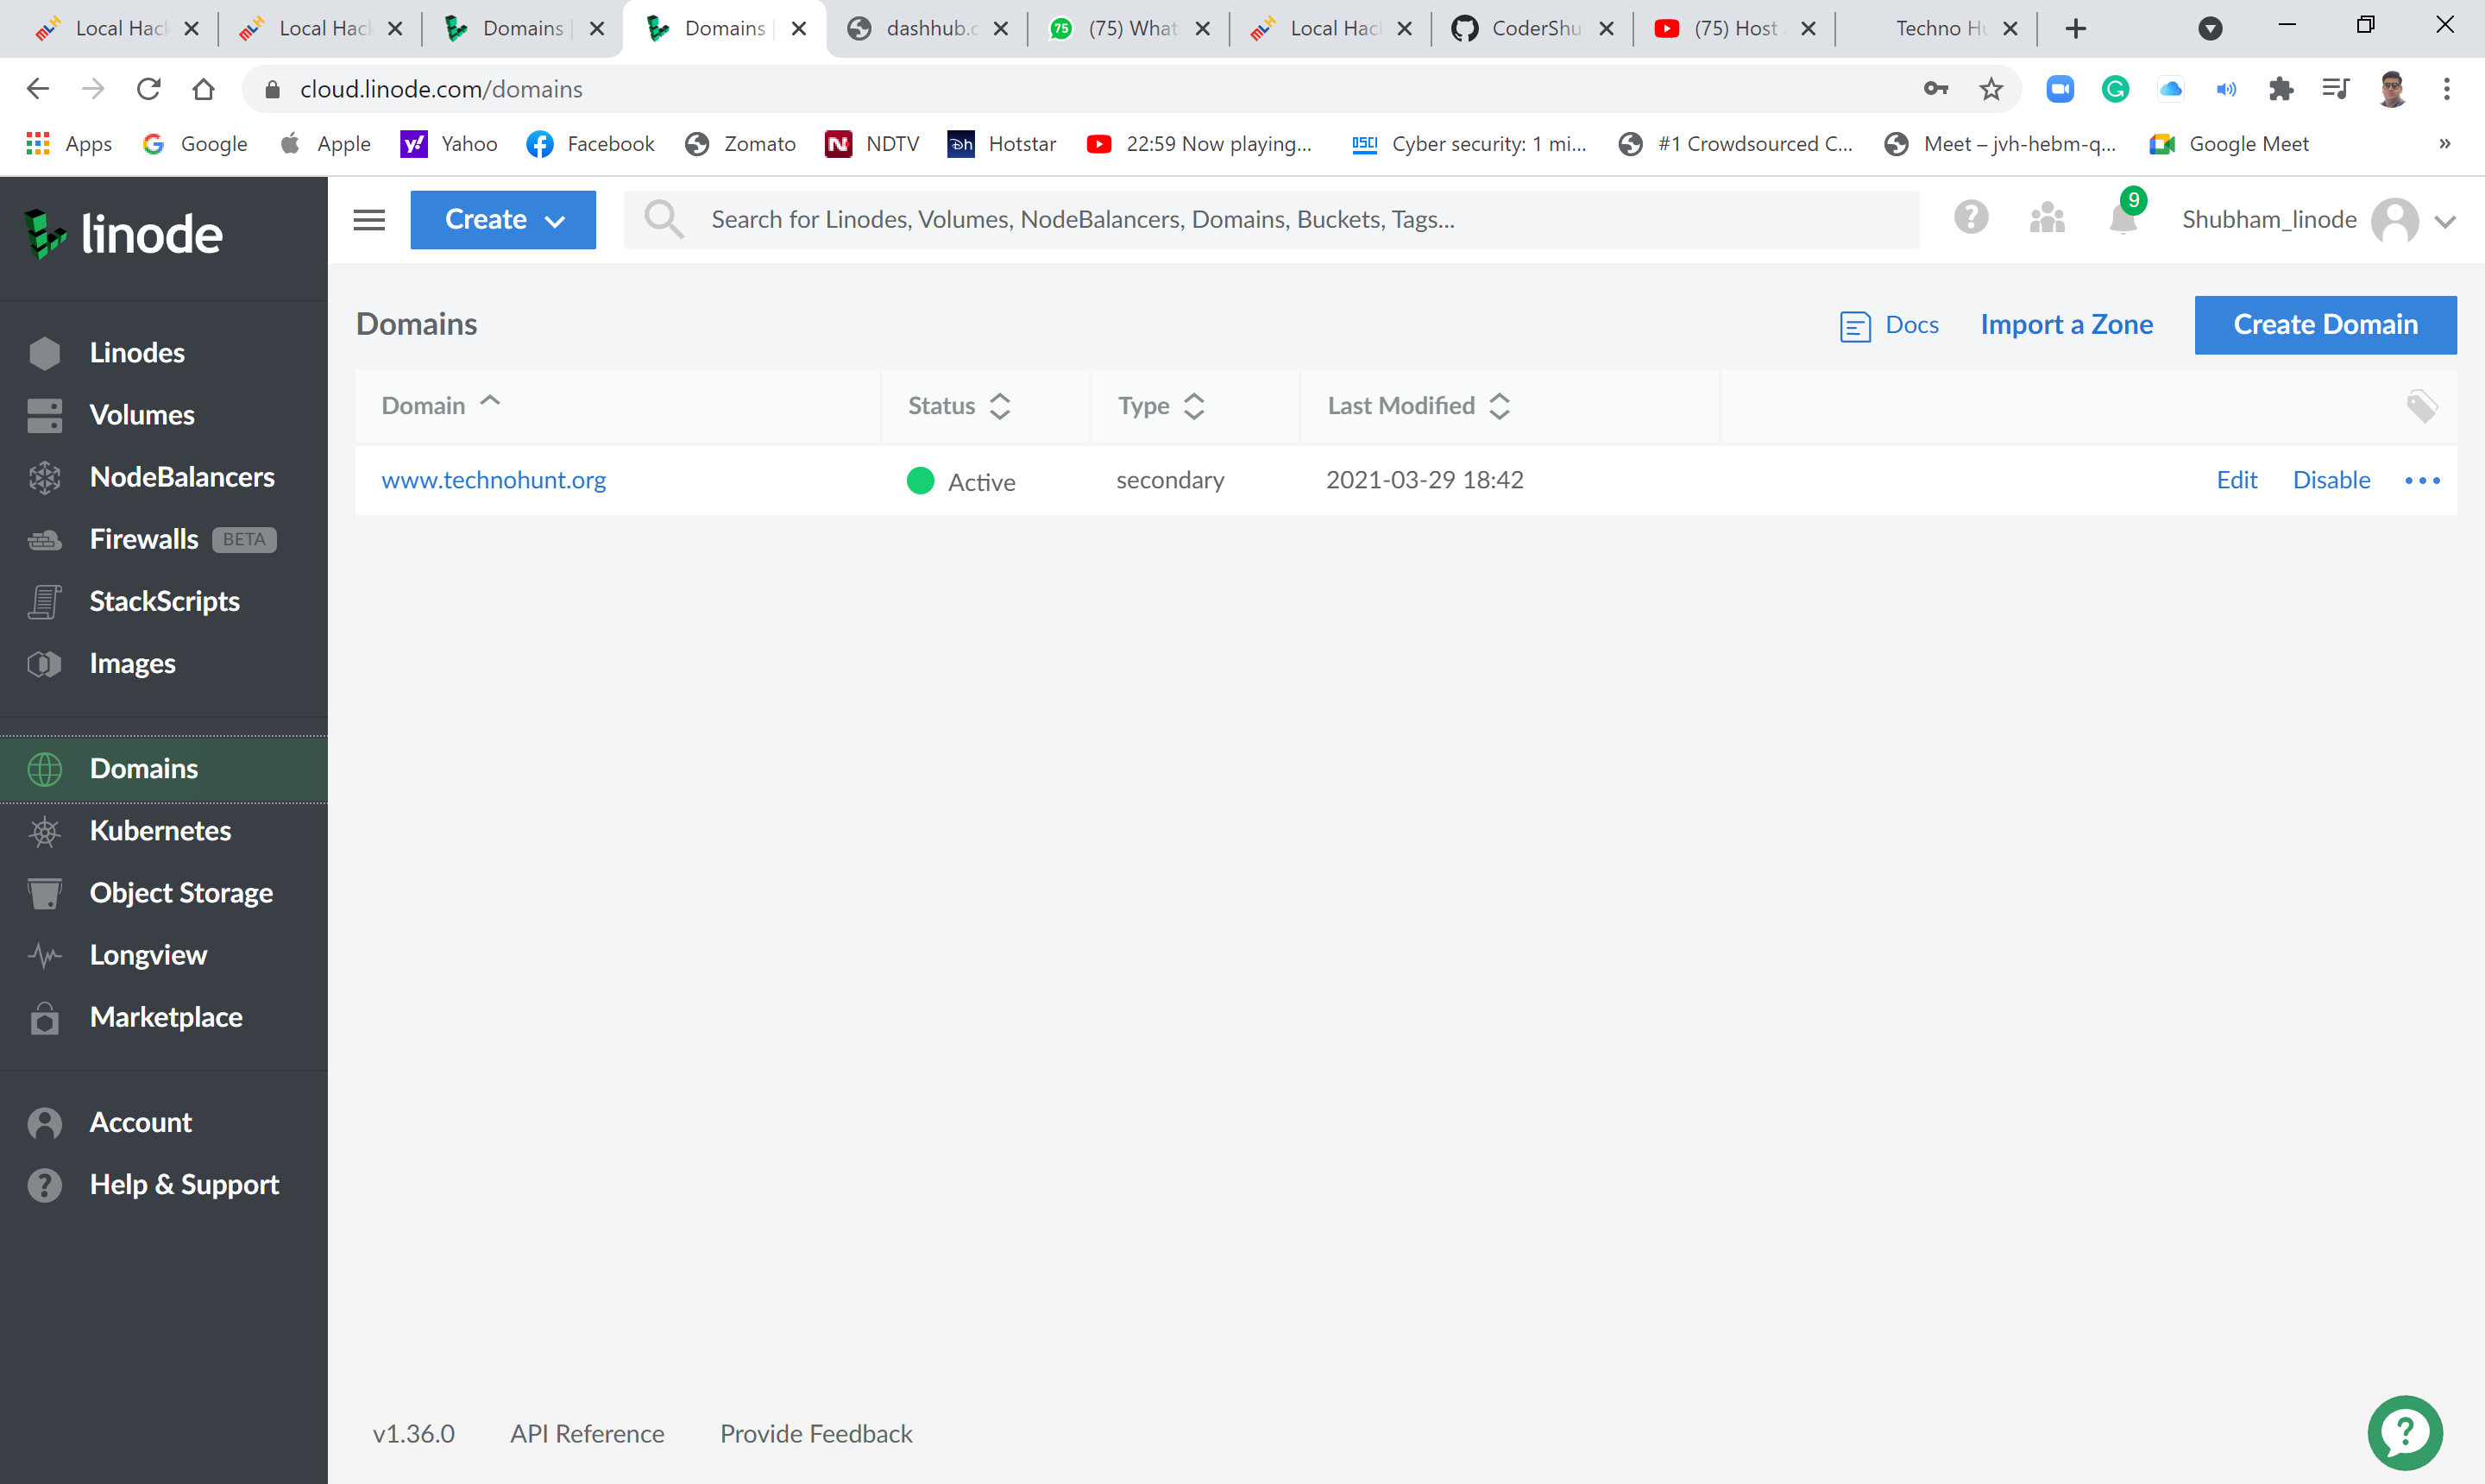The width and height of the screenshot is (2485, 1484).
Task: Switch to the CoderShu GitHub browser tab
Action: [1530, 28]
